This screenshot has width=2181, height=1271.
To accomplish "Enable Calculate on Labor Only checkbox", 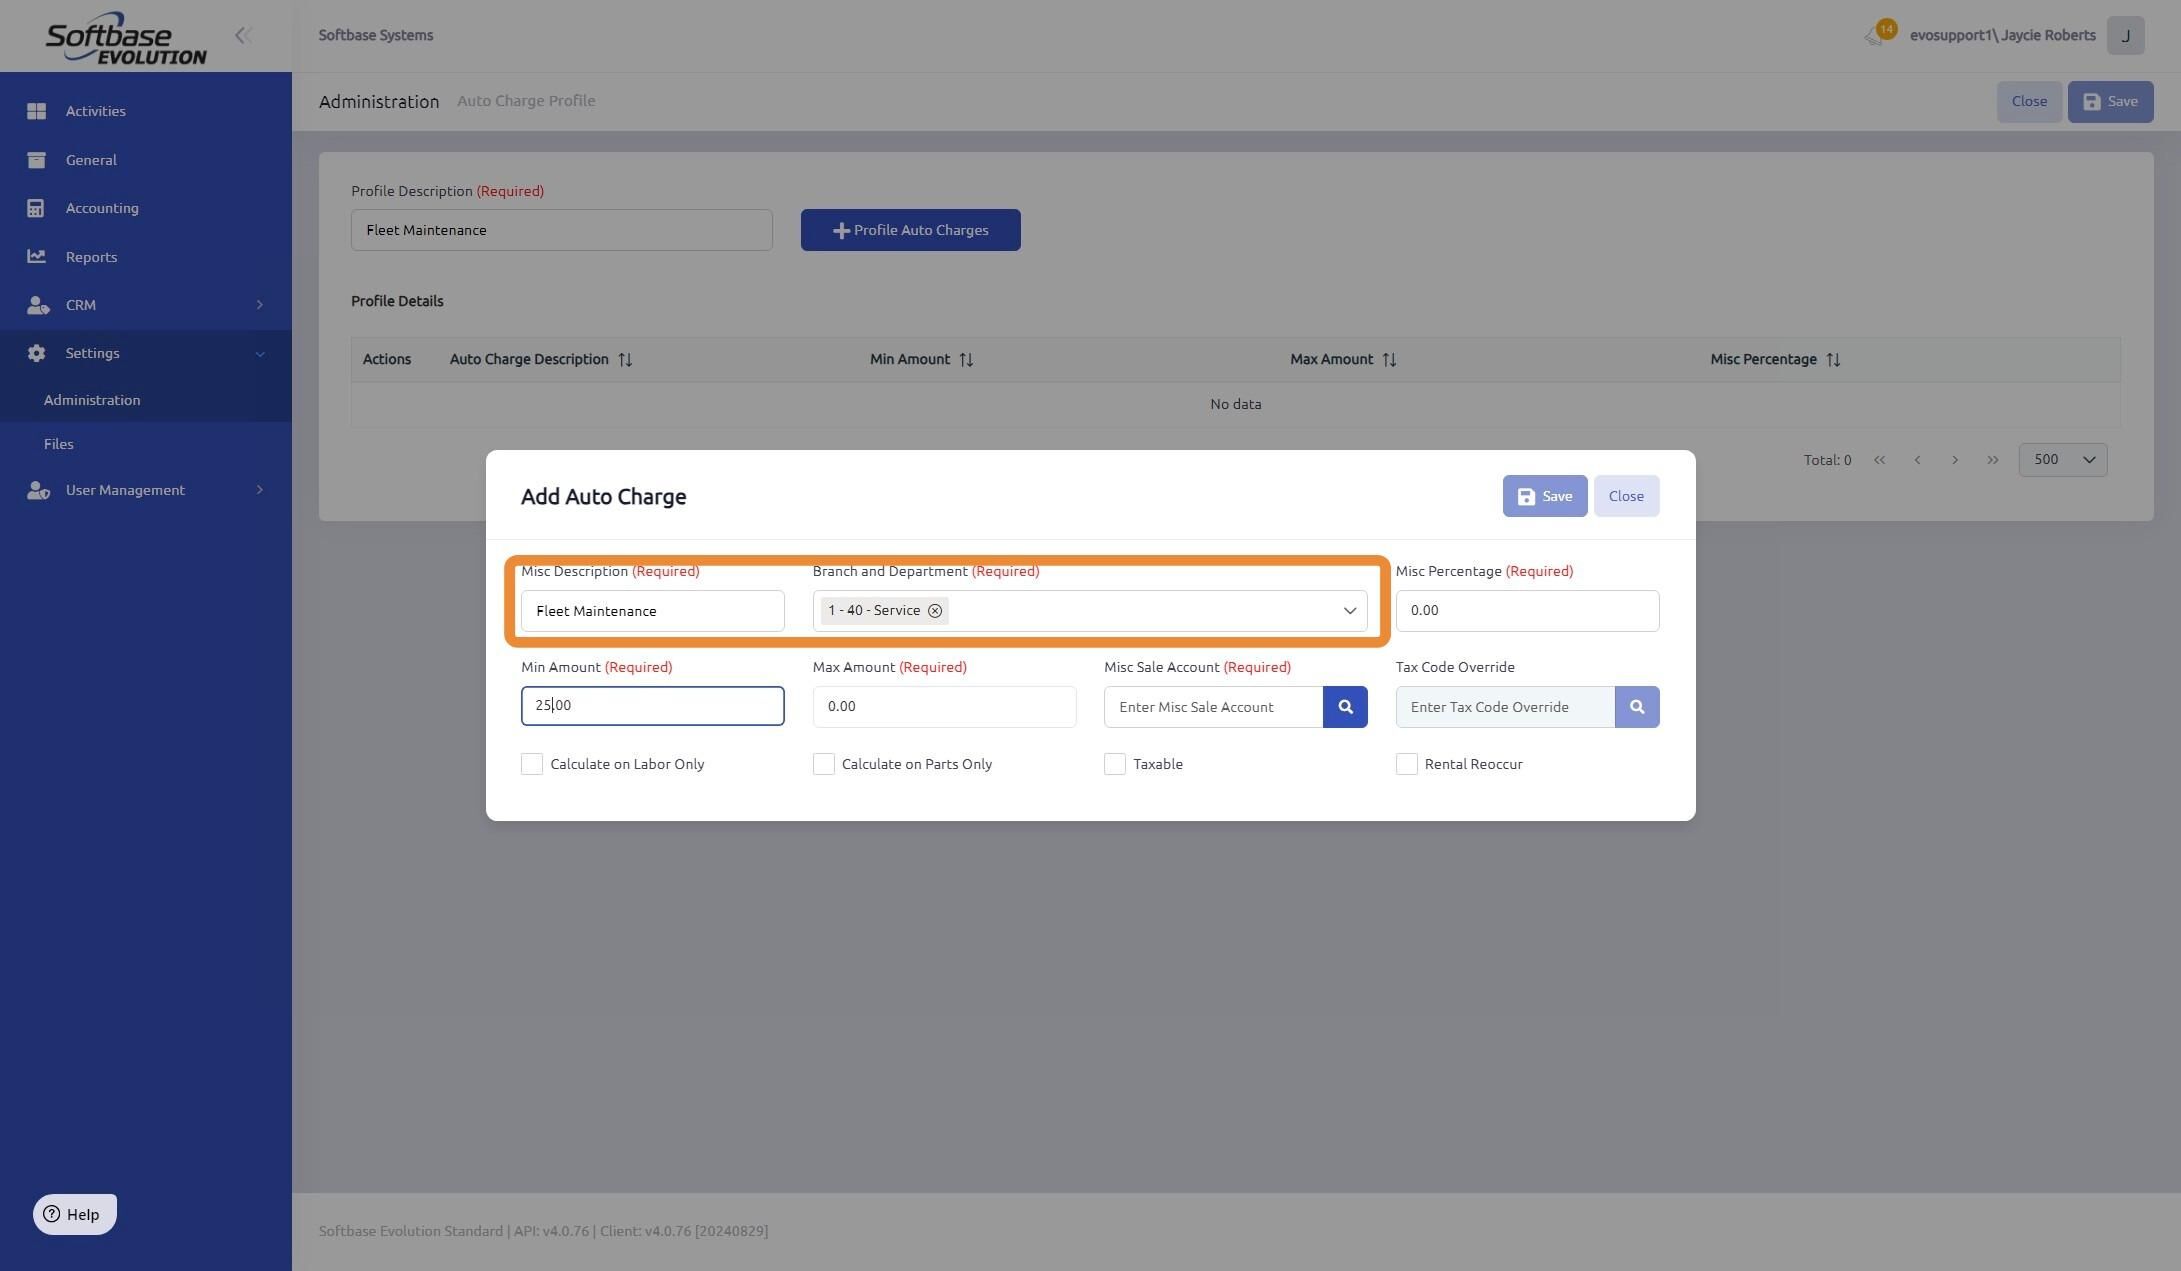I will pyautogui.click(x=532, y=764).
